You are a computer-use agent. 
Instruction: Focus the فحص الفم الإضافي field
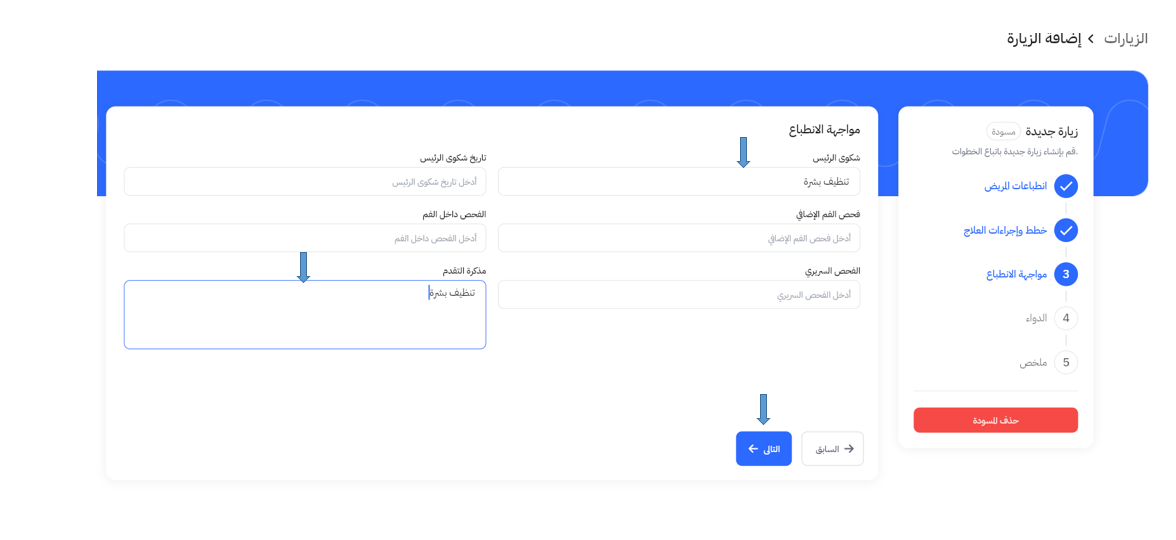[x=678, y=238]
